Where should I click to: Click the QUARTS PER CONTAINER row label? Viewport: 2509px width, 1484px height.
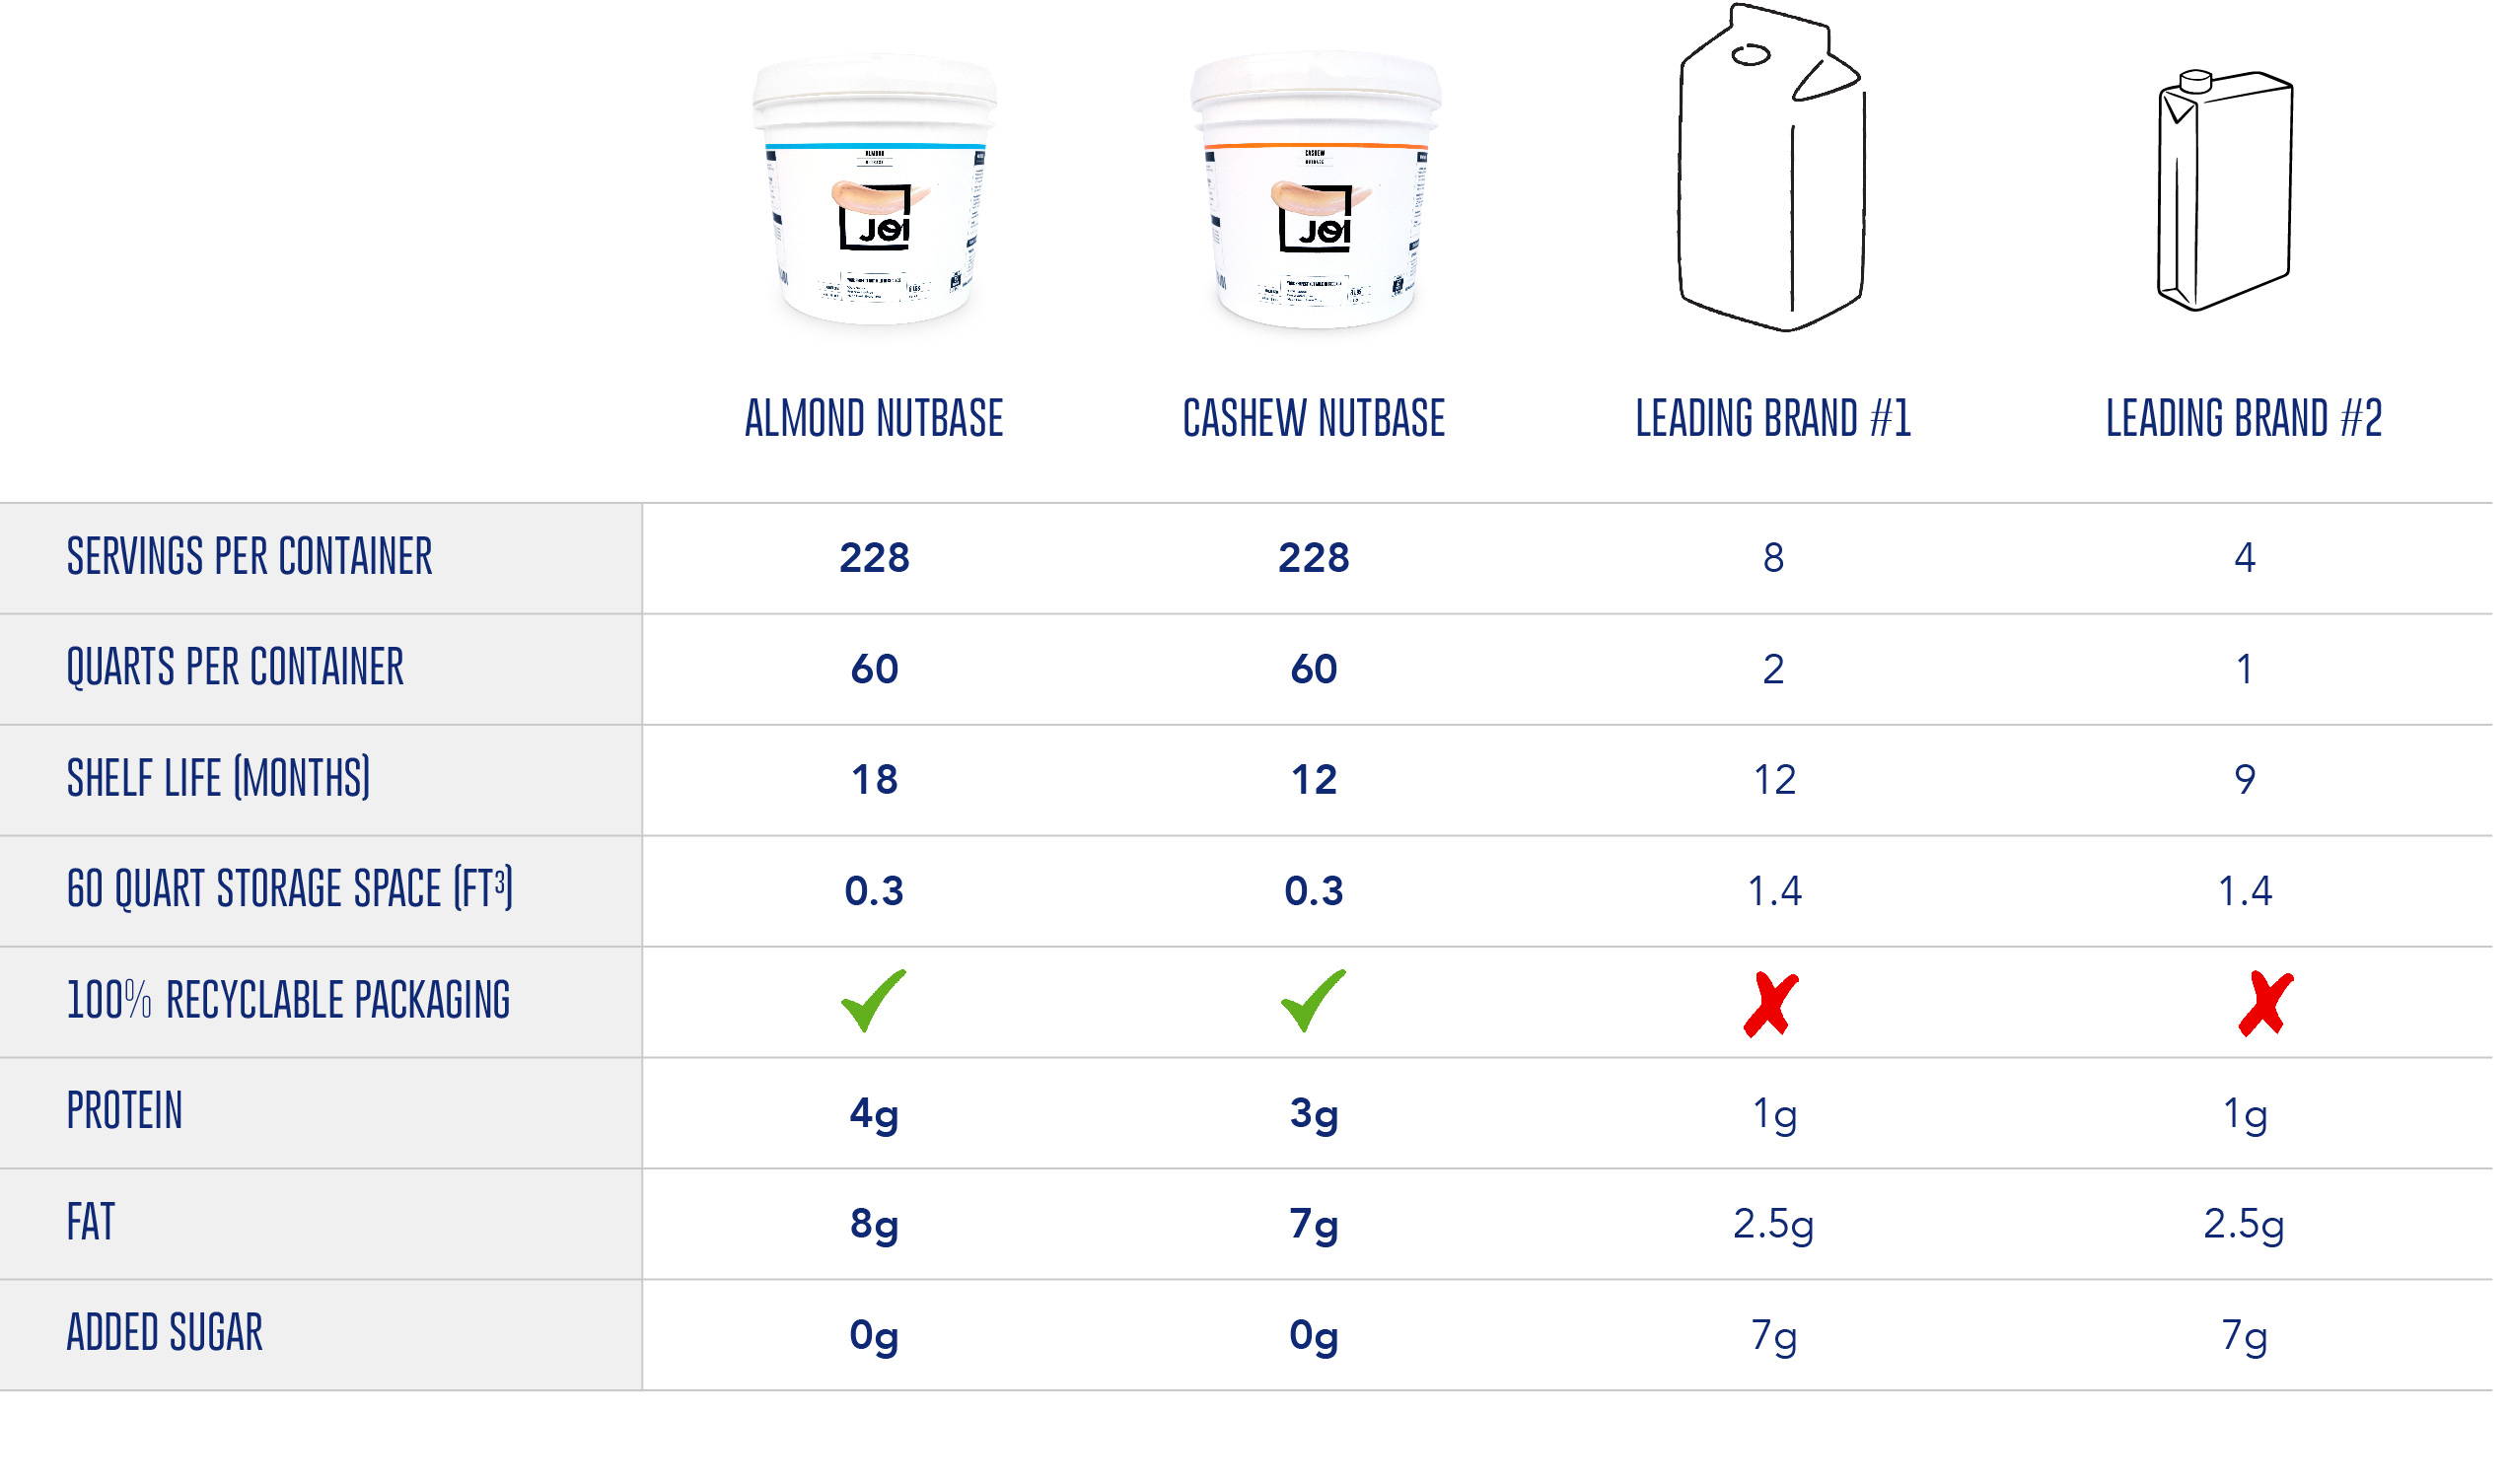[236, 670]
